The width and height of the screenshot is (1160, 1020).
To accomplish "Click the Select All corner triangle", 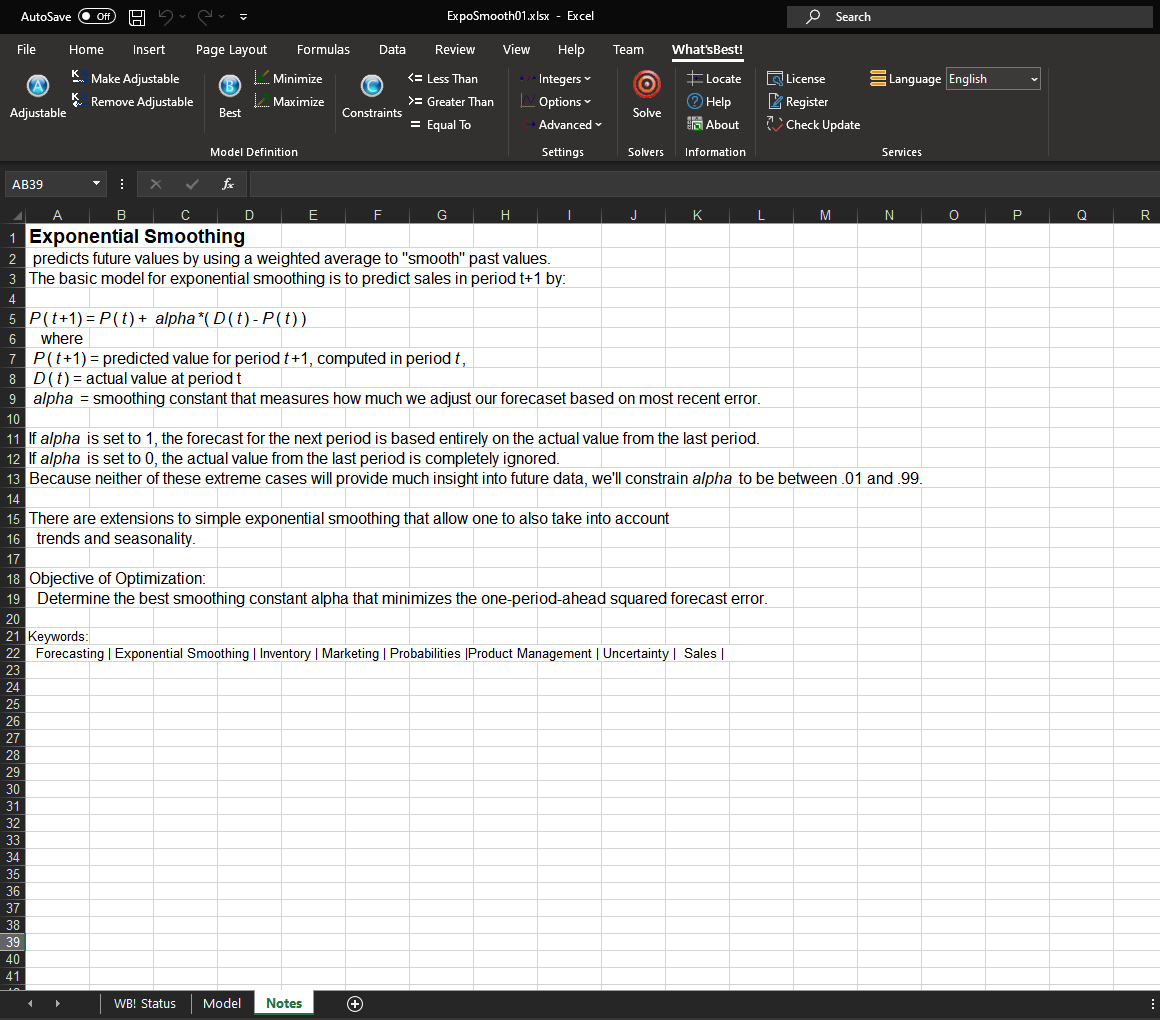I will point(17,215).
